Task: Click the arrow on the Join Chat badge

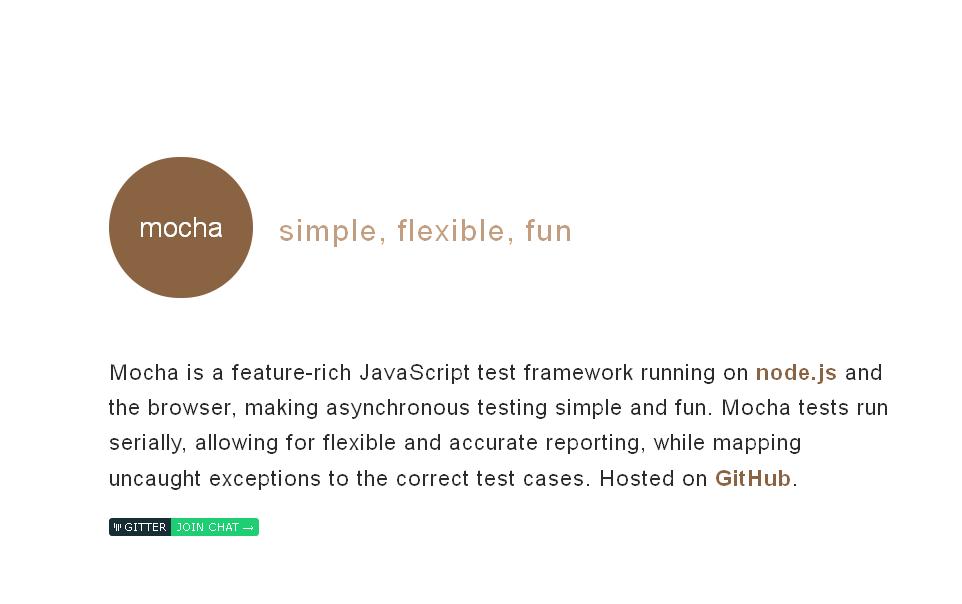Action: tap(248, 527)
